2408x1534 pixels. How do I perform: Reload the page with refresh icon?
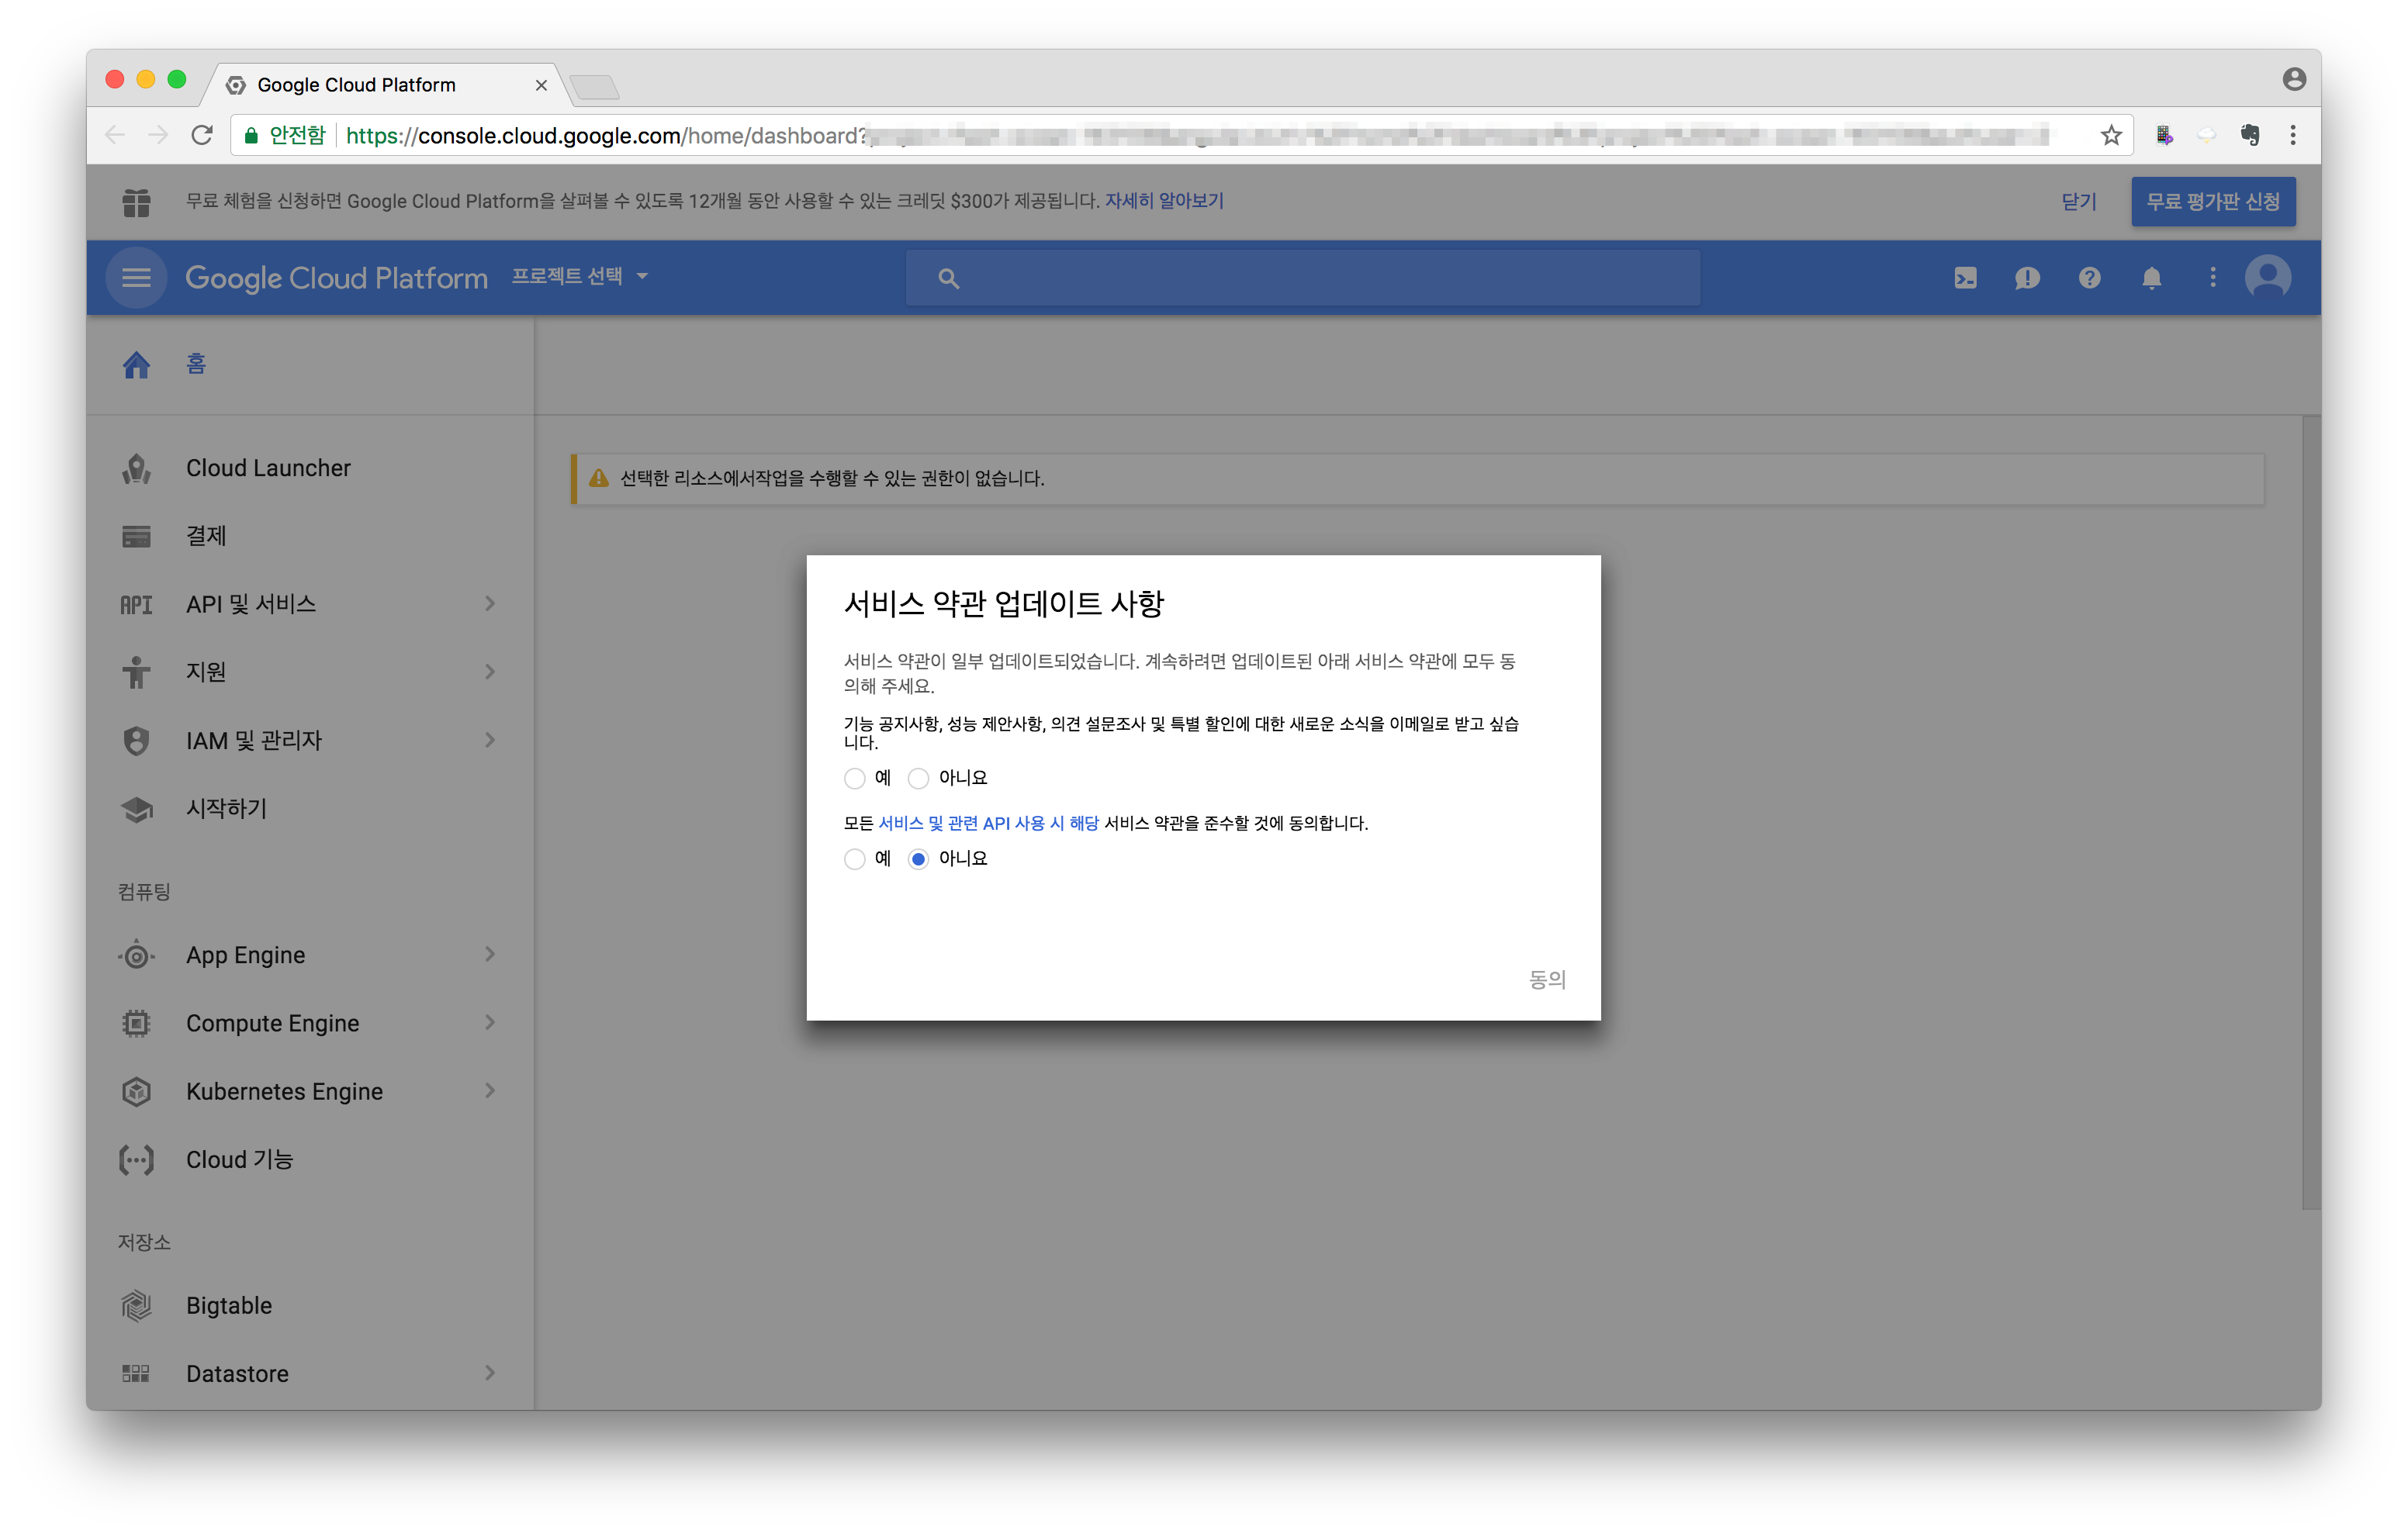point(202,135)
